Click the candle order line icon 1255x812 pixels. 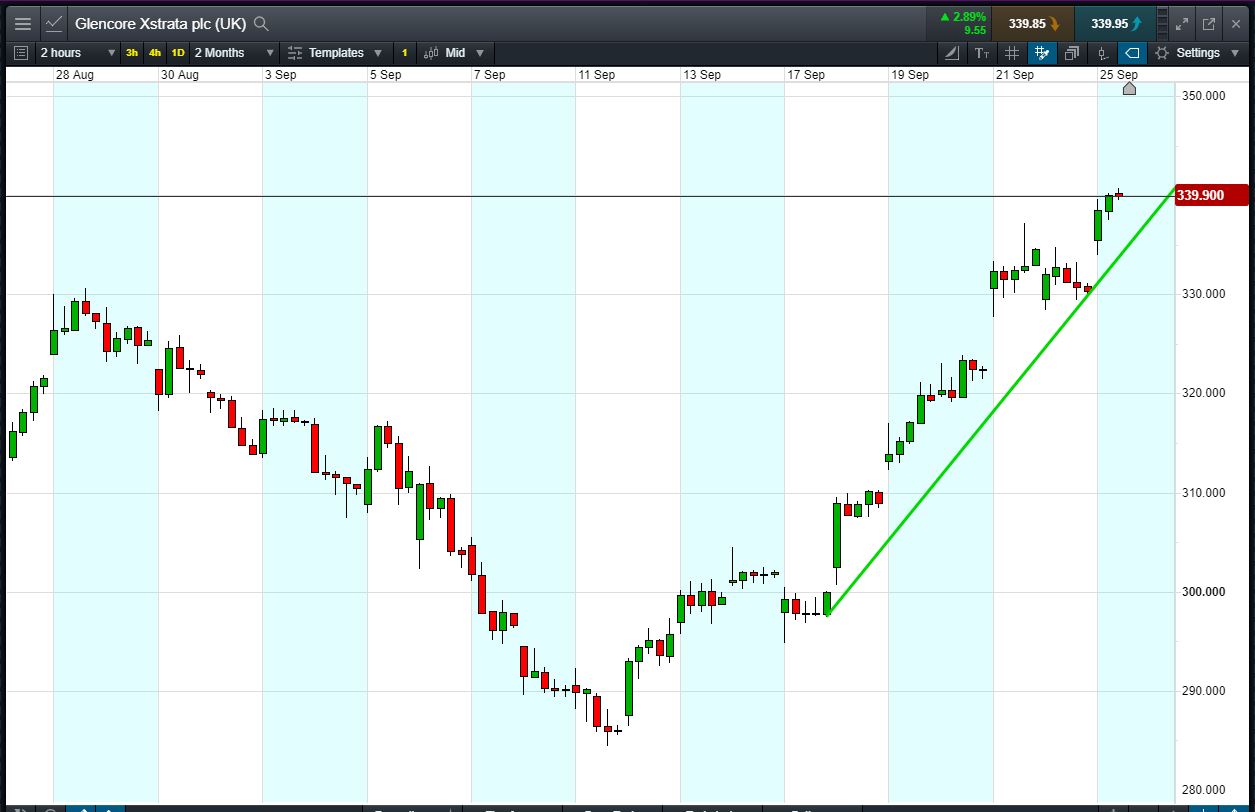click(1102, 53)
